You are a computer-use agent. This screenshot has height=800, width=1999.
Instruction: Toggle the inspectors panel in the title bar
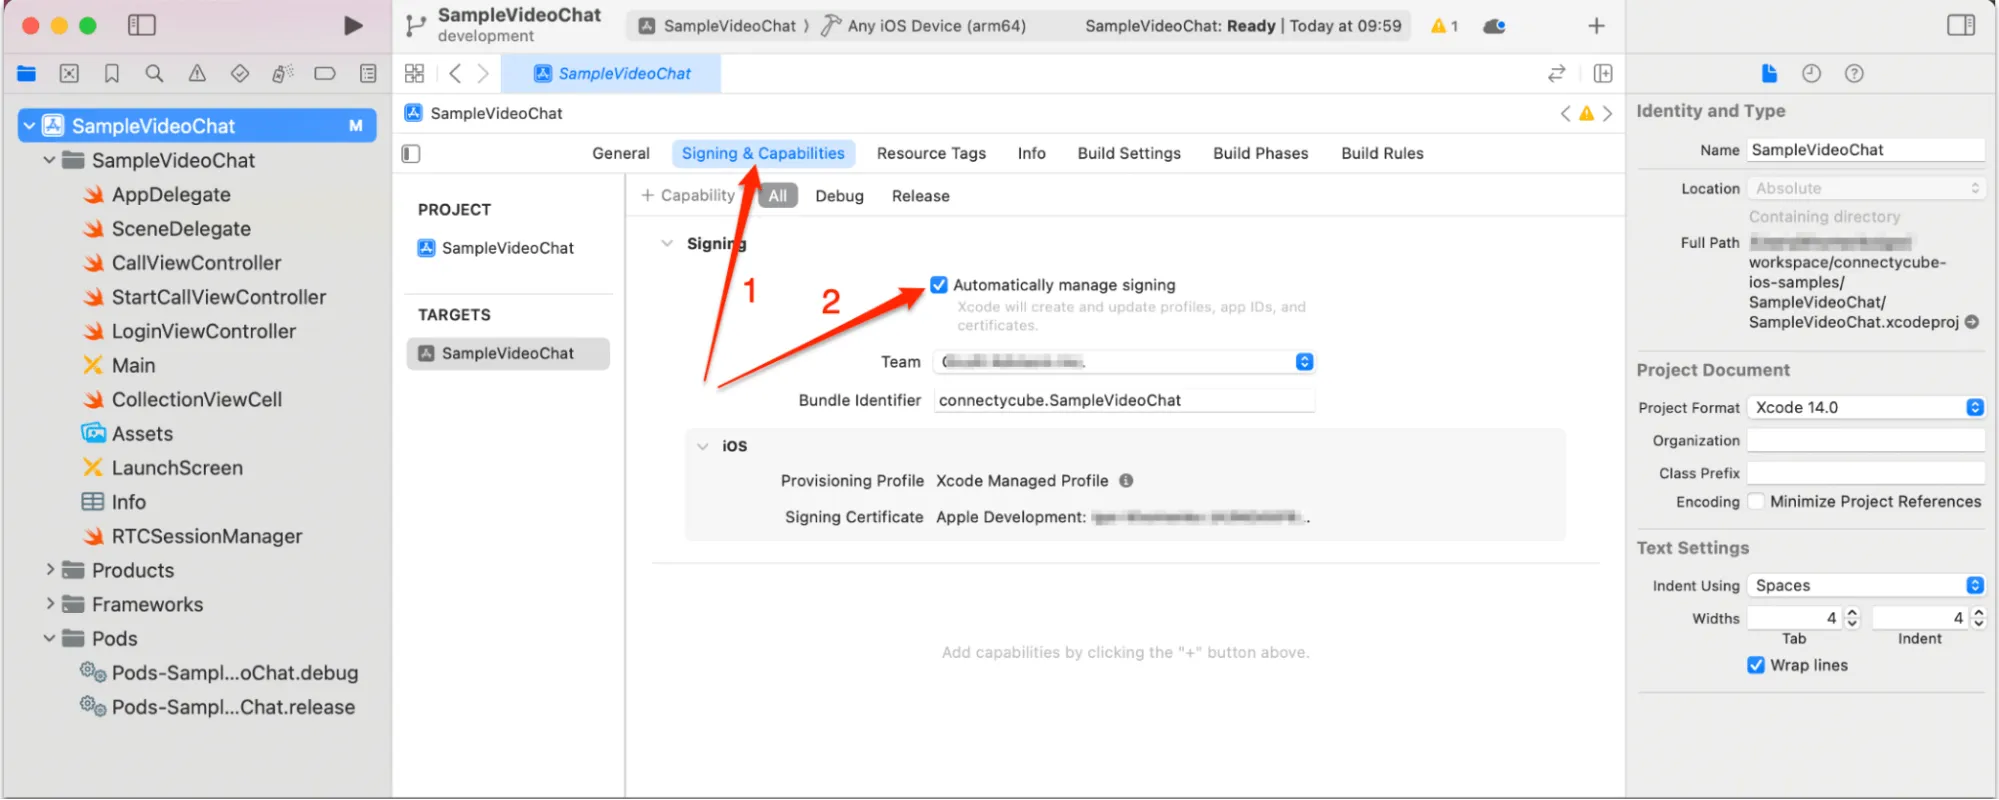point(1961,25)
